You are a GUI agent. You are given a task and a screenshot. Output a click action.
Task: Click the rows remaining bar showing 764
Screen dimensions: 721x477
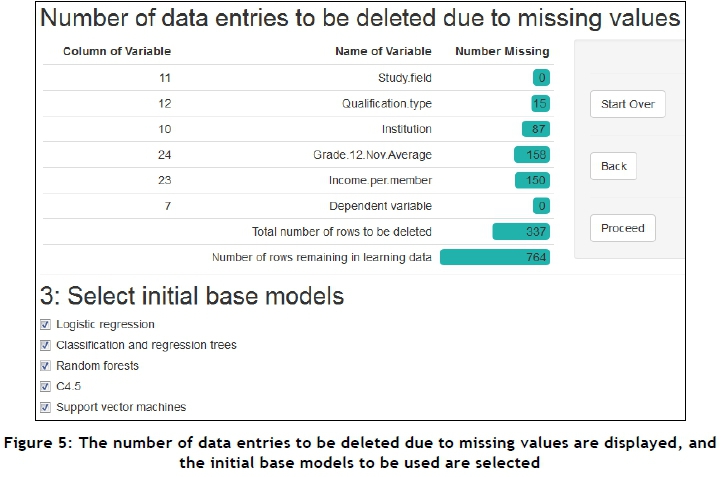click(495, 257)
